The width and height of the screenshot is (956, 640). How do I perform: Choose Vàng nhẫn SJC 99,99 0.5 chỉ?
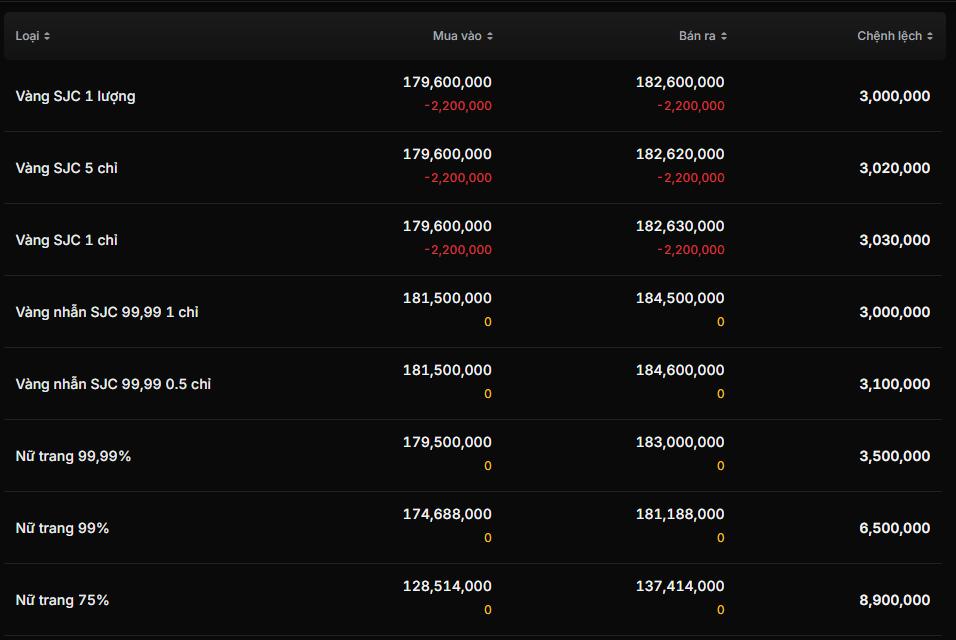tap(113, 384)
